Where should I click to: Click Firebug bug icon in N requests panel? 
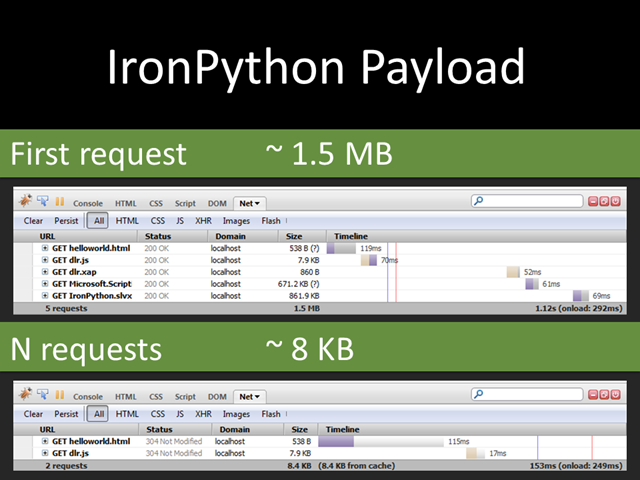pyautogui.click(x=25, y=394)
